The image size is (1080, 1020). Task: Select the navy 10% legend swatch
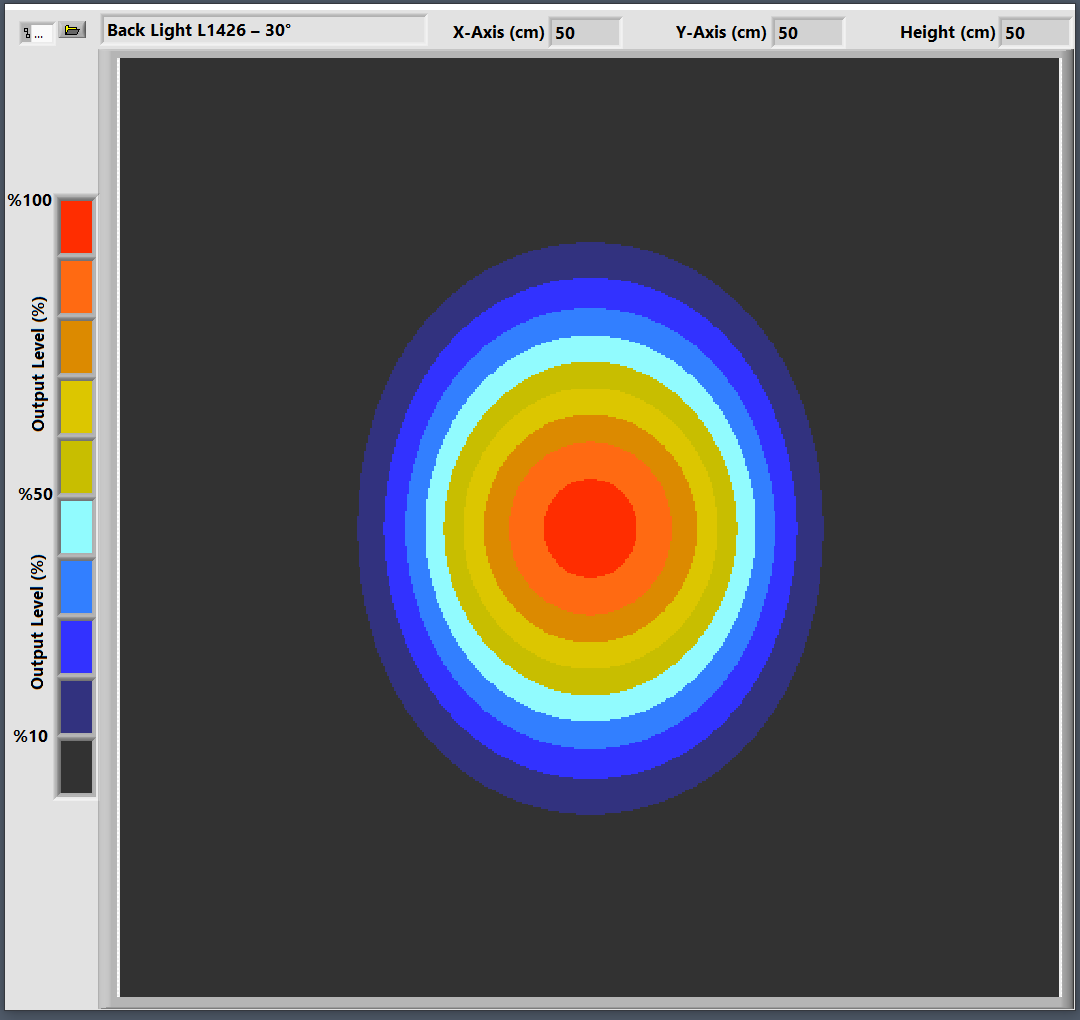coord(76,707)
